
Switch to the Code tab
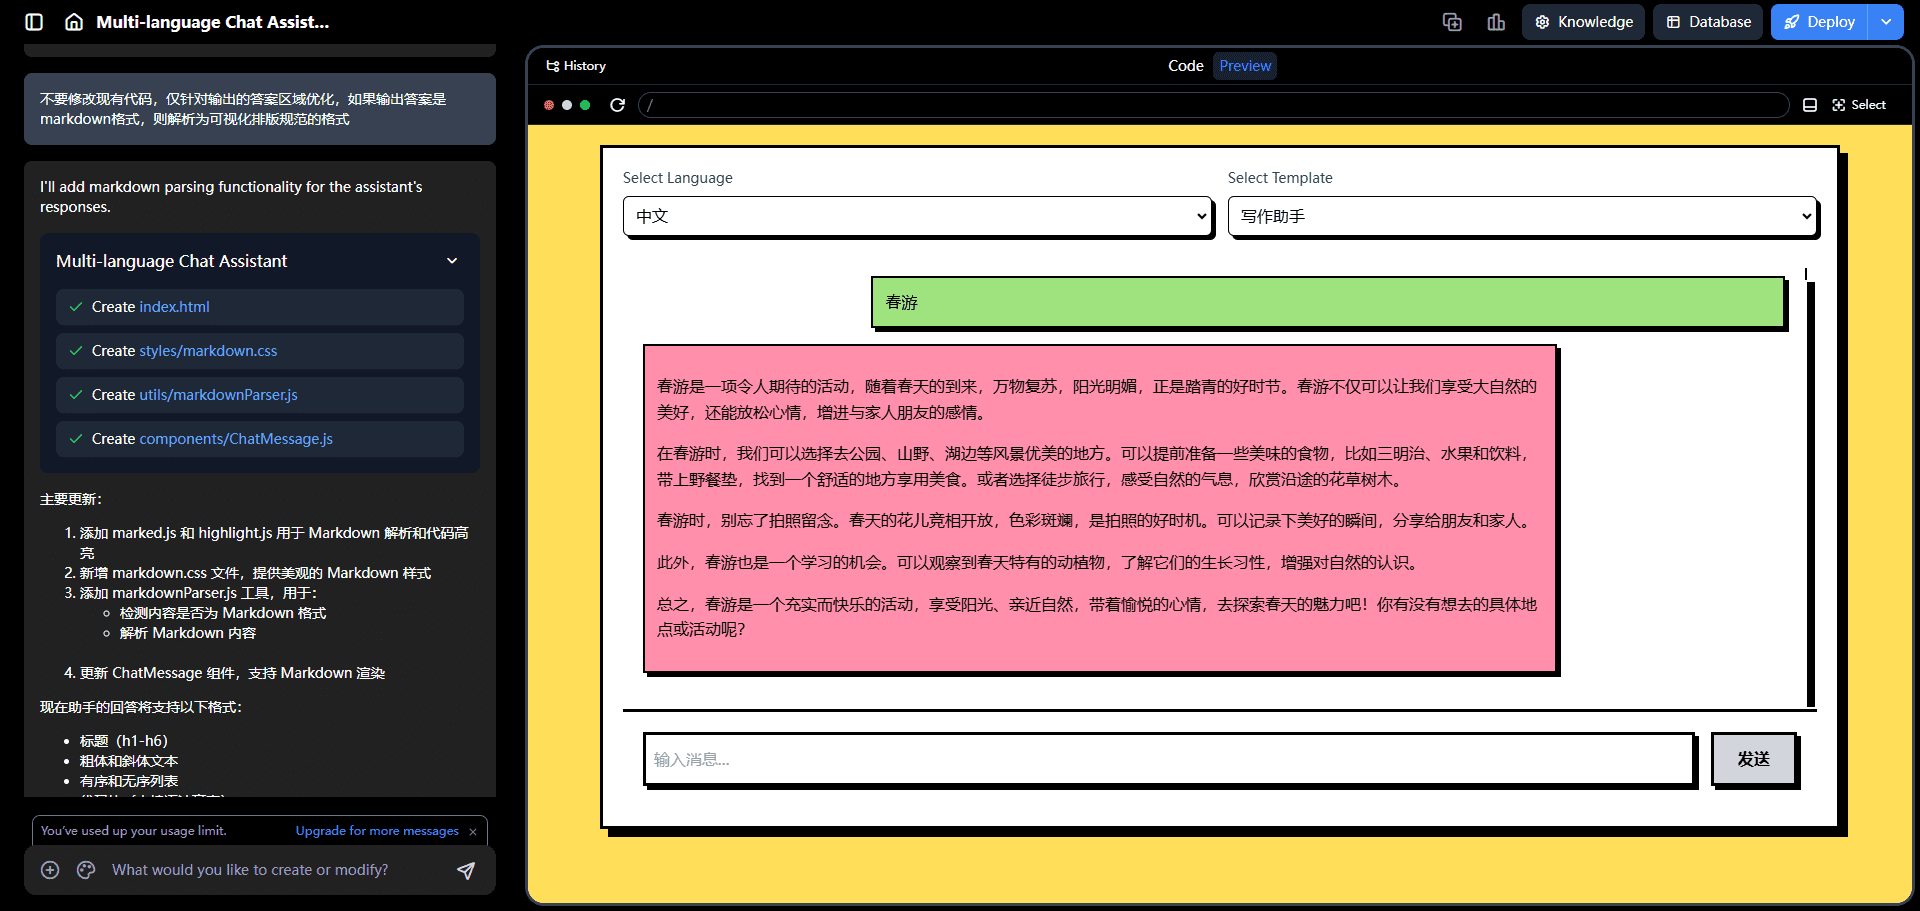point(1185,66)
